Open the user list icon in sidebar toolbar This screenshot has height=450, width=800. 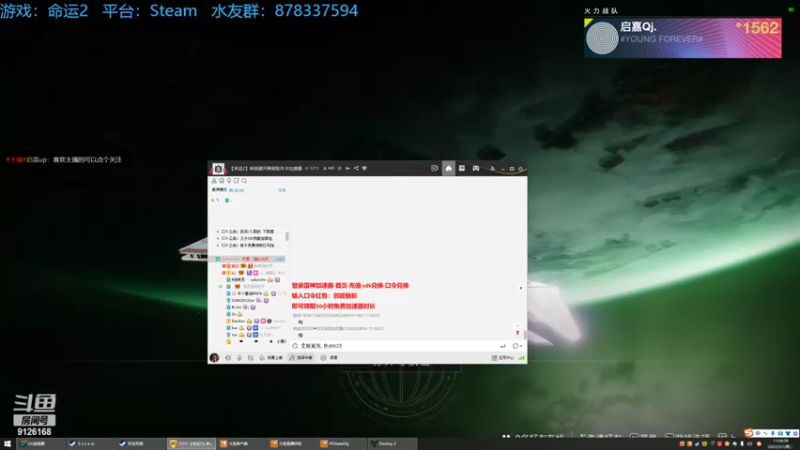click(x=214, y=181)
